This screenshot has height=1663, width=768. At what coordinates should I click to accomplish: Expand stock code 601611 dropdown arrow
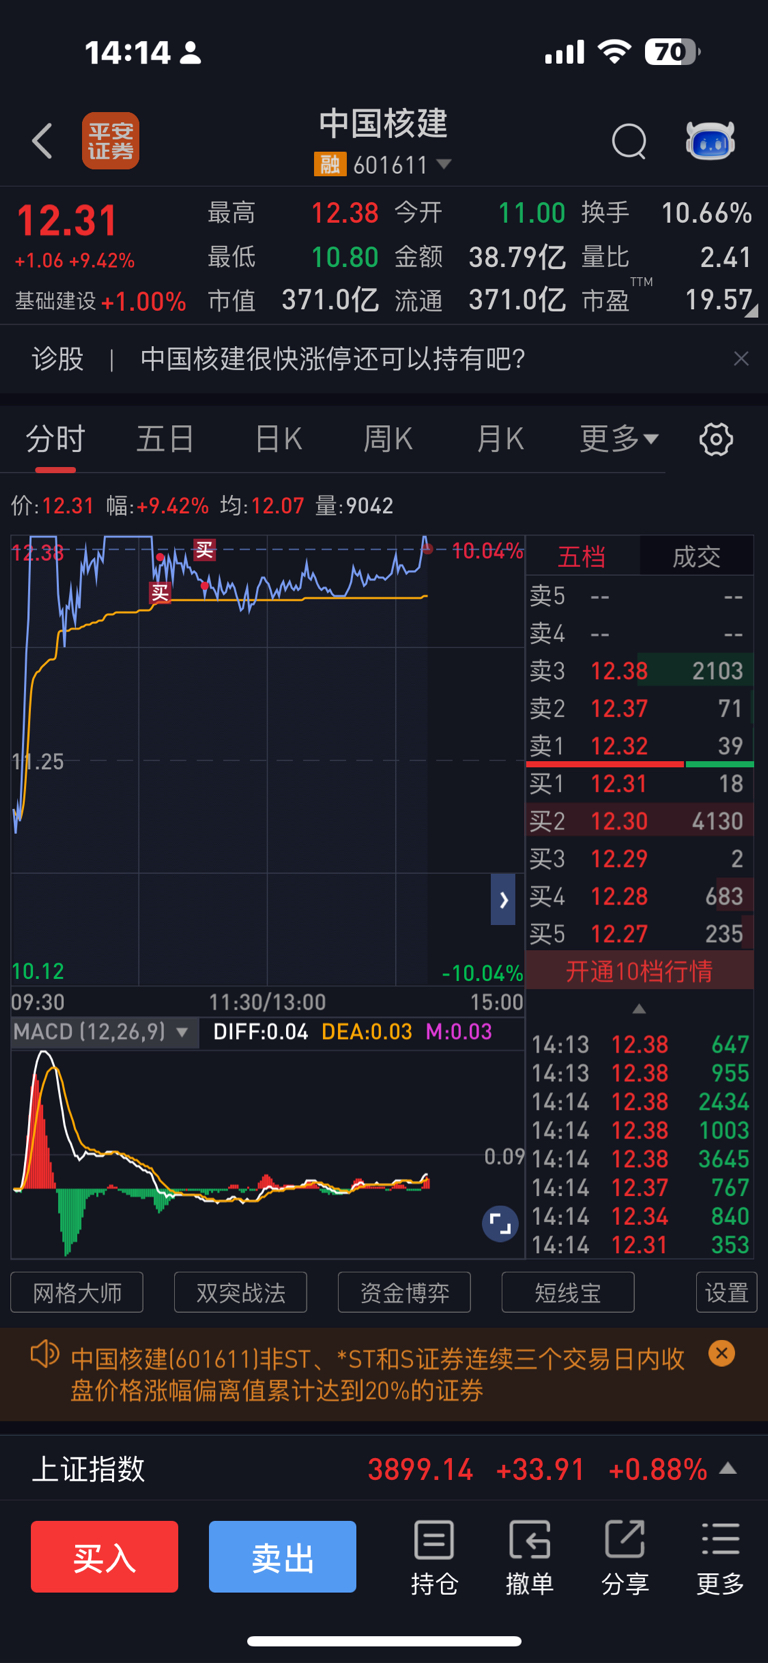coord(444,164)
